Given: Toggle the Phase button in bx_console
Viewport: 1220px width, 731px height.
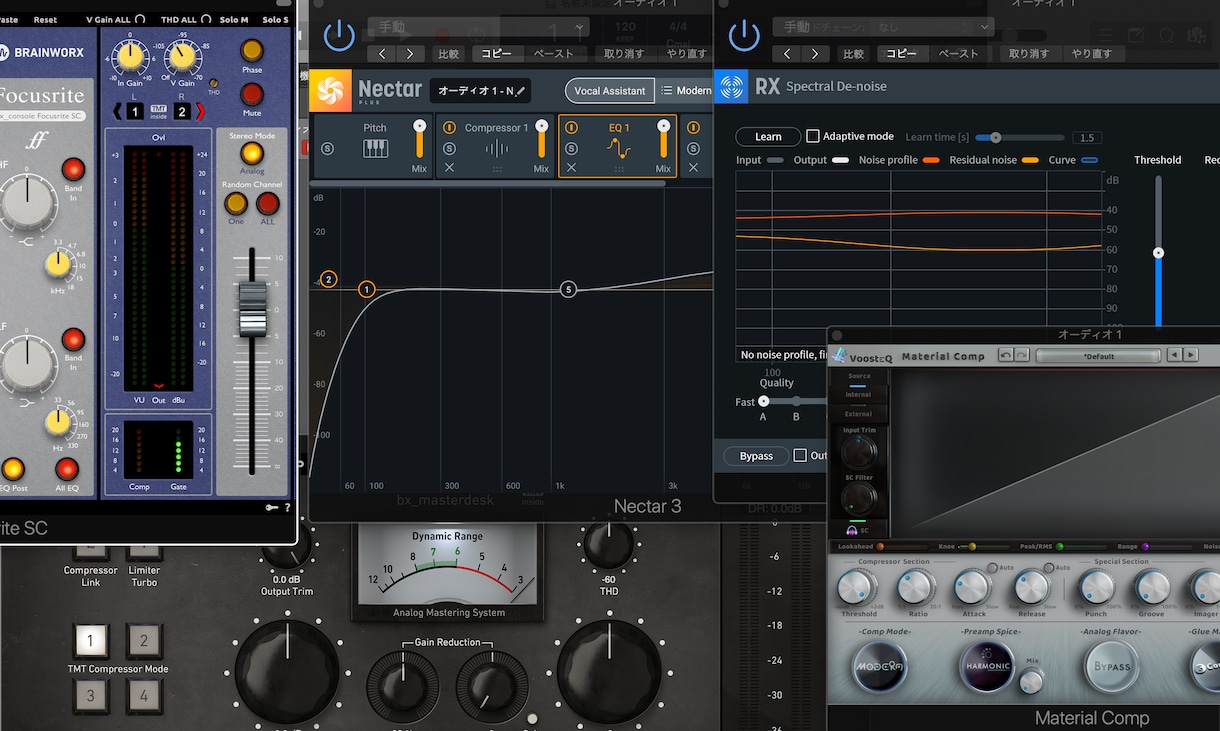Looking at the screenshot, I should pyautogui.click(x=252, y=50).
